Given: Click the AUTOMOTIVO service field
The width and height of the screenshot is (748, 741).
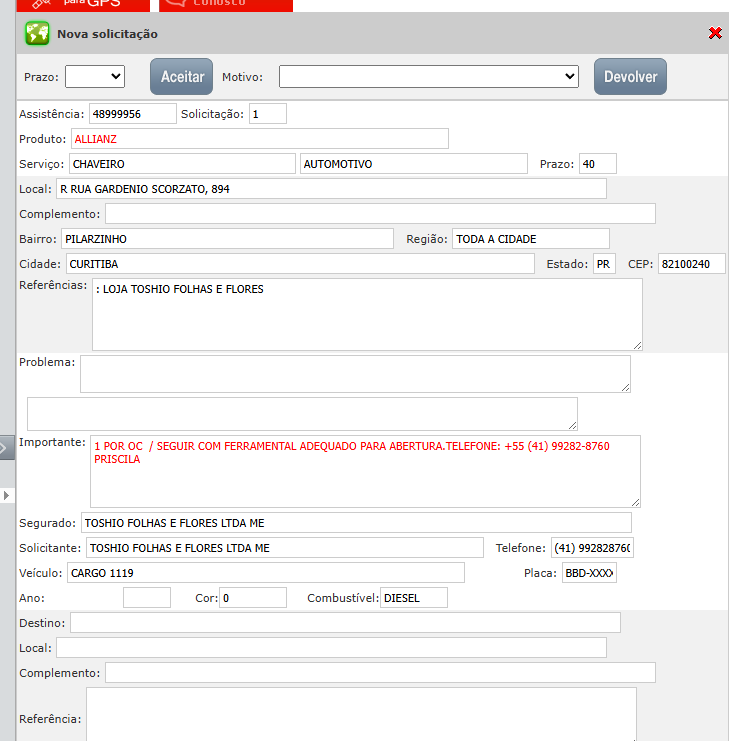Looking at the screenshot, I should click(x=414, y=164).
